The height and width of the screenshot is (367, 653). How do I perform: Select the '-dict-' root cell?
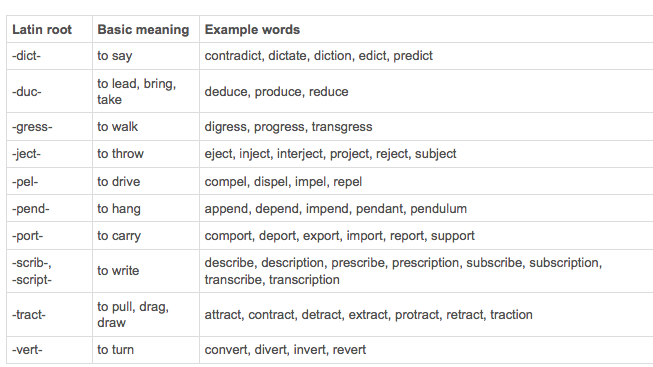click(x=49, y=56)
